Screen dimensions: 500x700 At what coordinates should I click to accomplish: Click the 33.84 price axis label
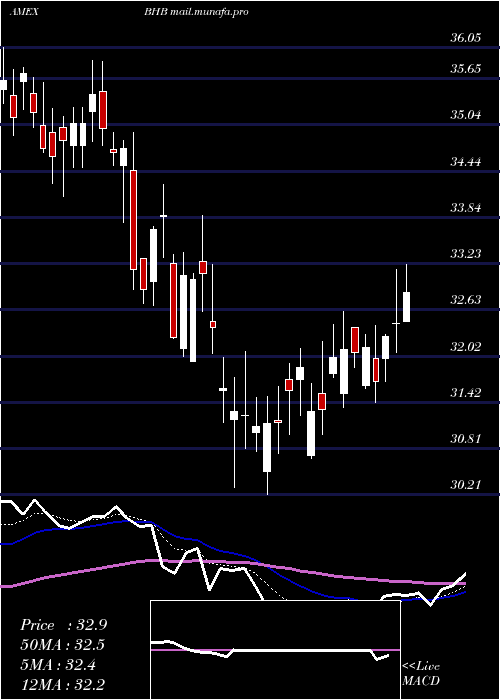466,208
